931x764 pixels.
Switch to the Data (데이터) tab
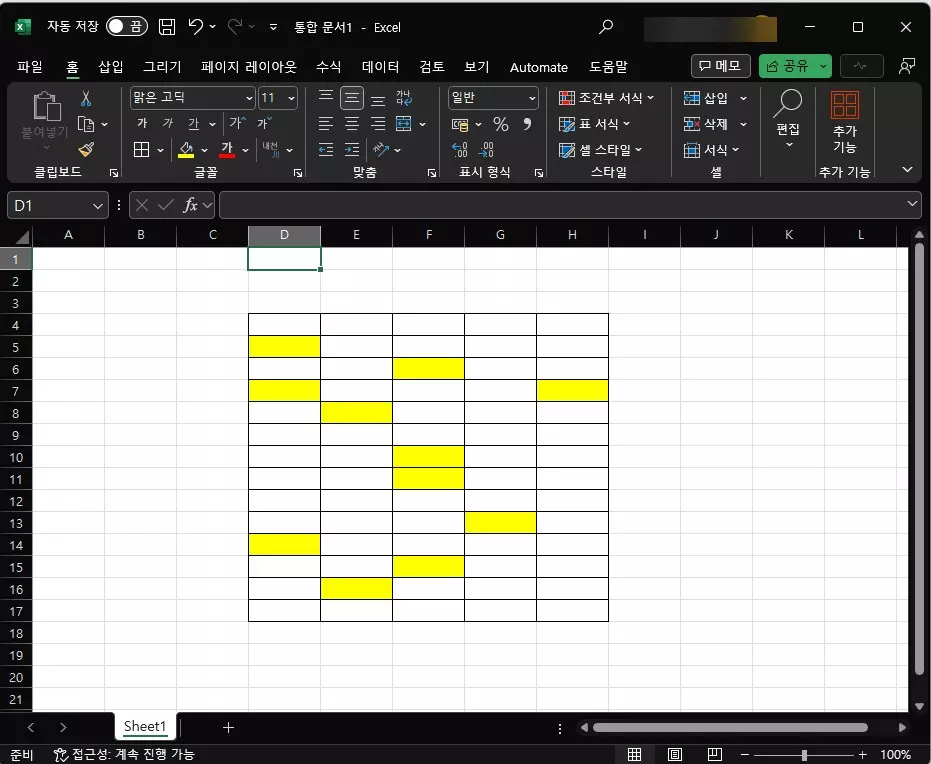pyautogui.click(x=381, y=67)
